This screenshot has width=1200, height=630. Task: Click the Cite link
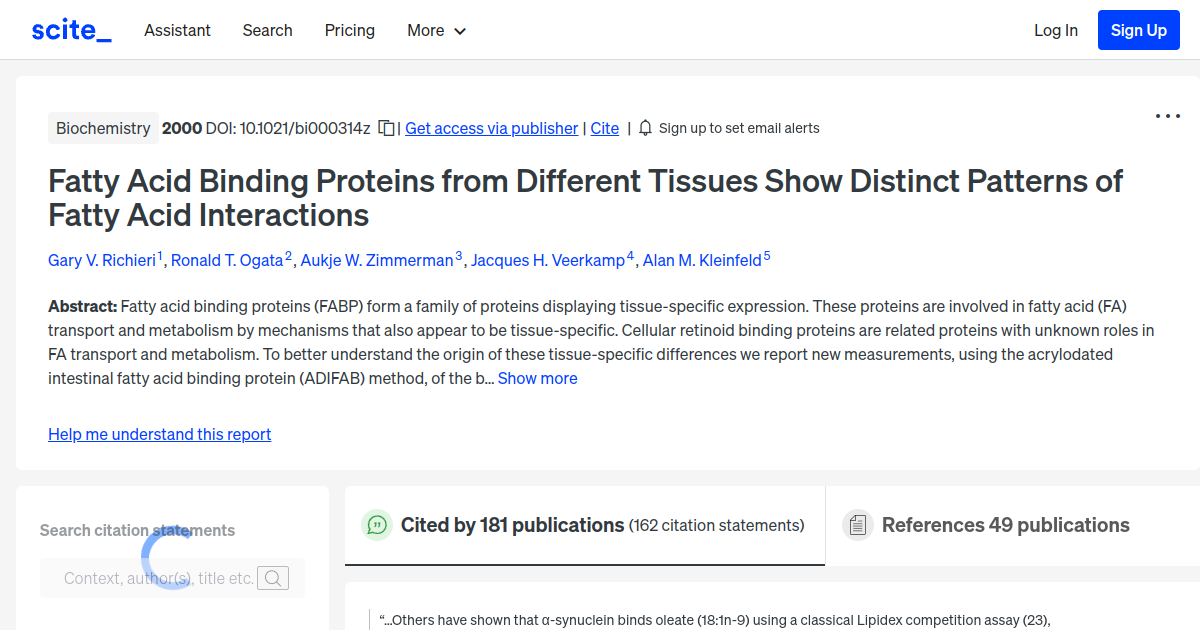pyautogui.click(x=604, y=128)
